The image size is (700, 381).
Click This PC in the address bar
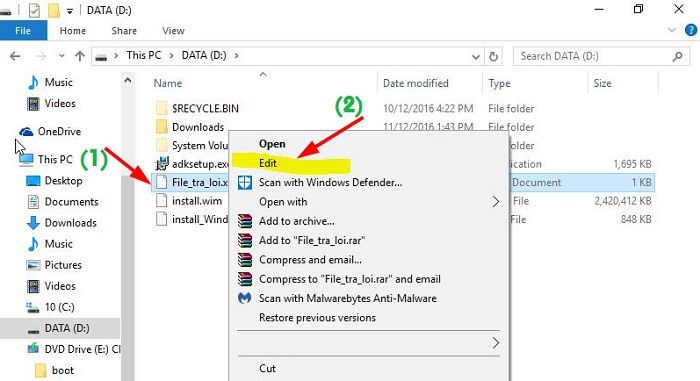point(143,55)
